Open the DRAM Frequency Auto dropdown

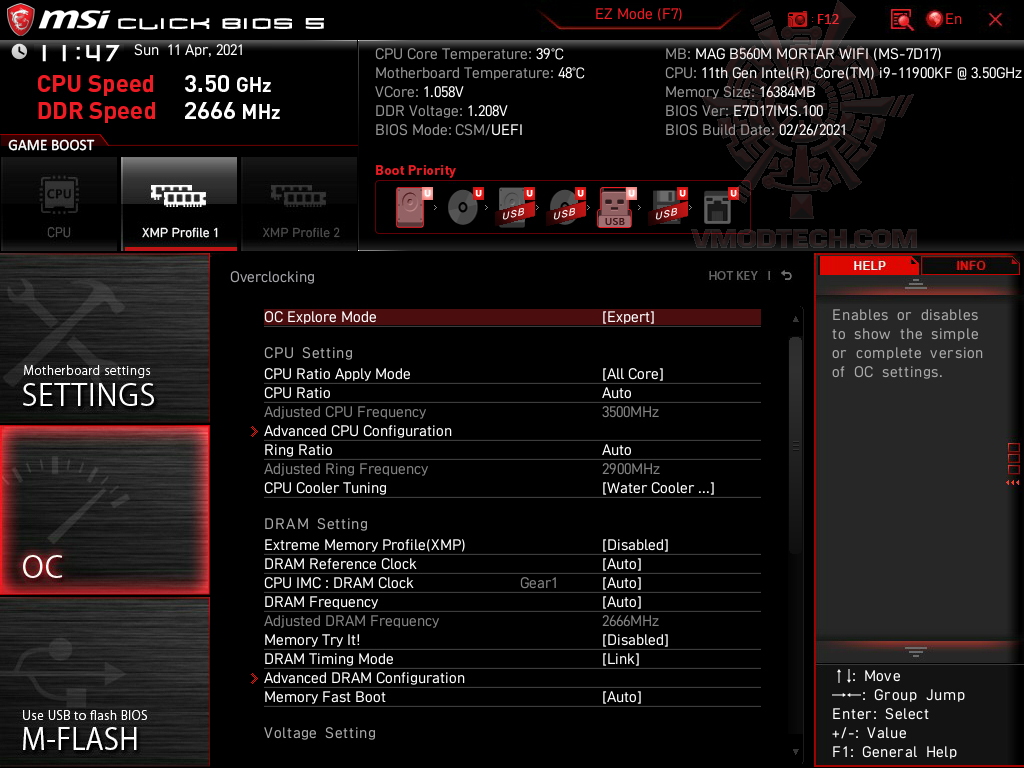622,602
